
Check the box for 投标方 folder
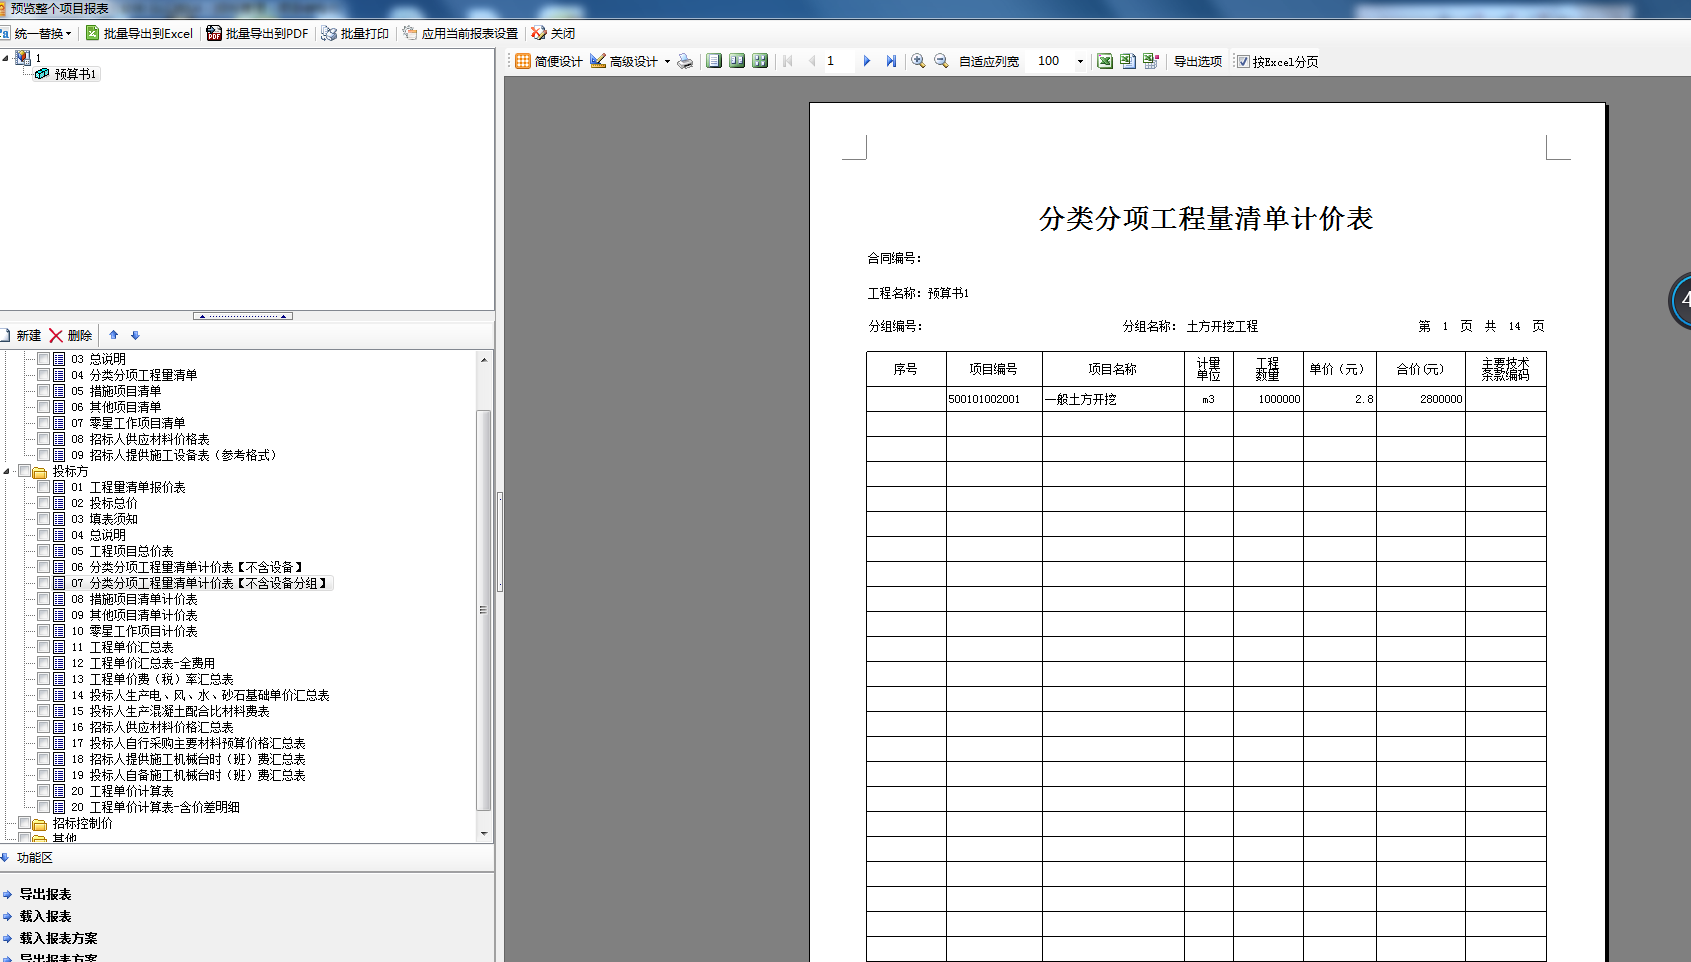point(25,470)
